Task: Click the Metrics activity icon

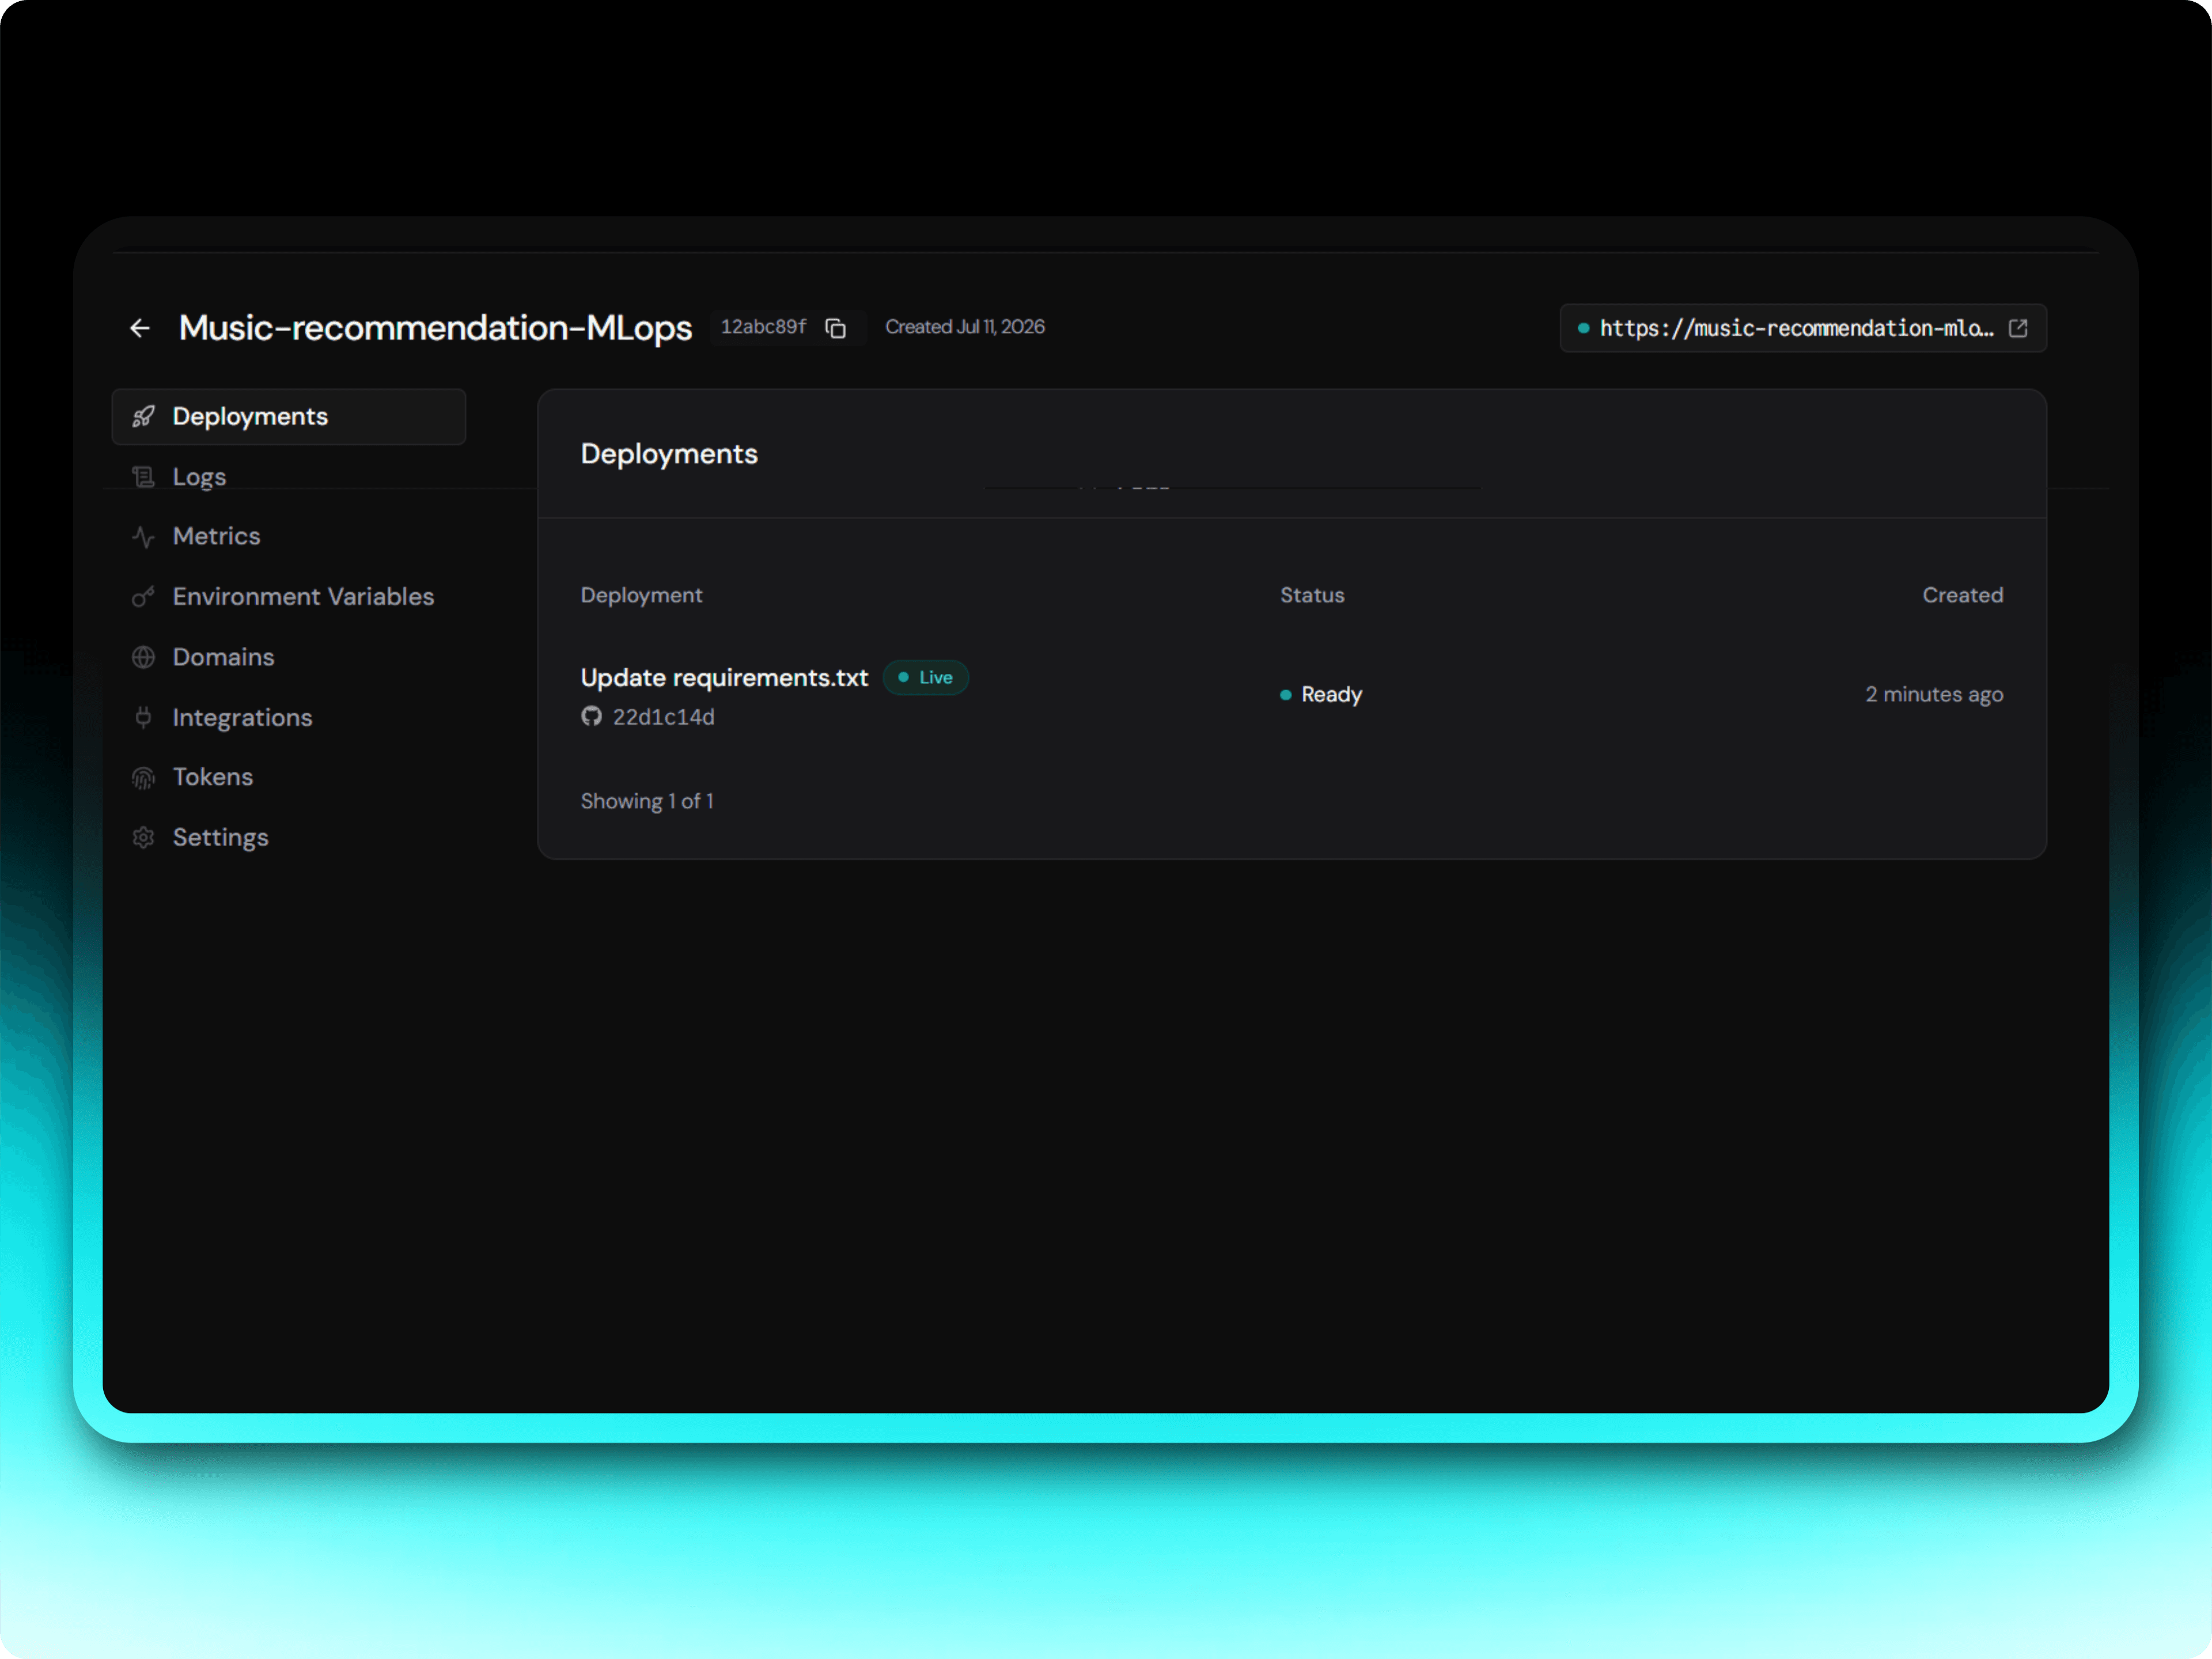Action: [143, 537]
